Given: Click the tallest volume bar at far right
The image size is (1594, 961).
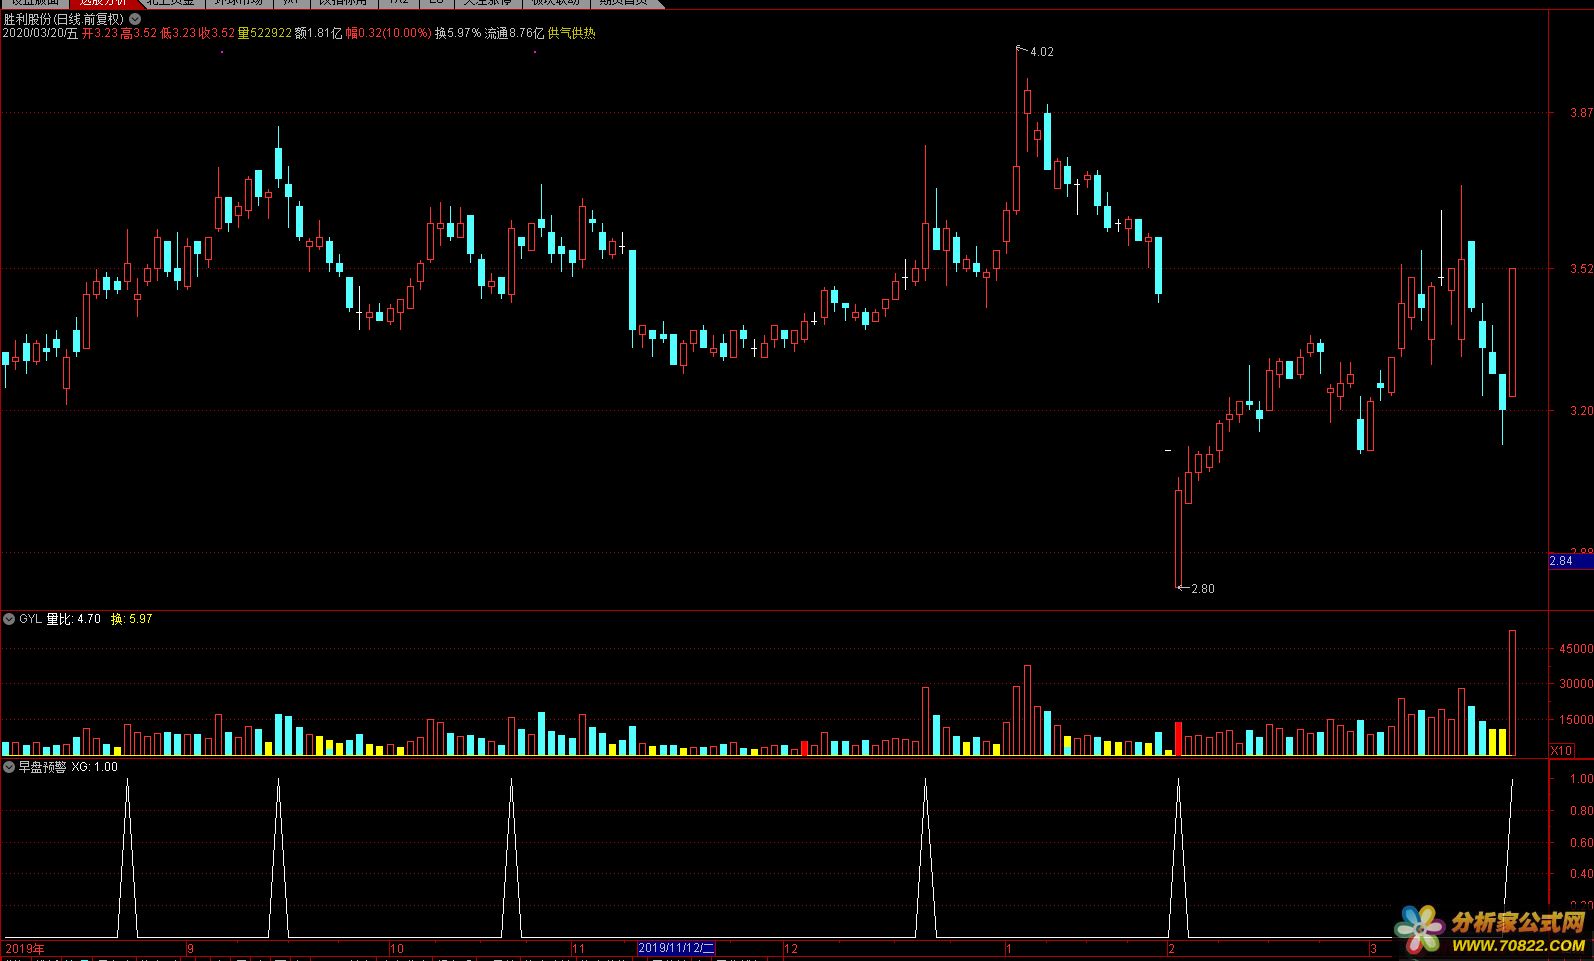Looking at the screenshot, I should (1512, 692).
